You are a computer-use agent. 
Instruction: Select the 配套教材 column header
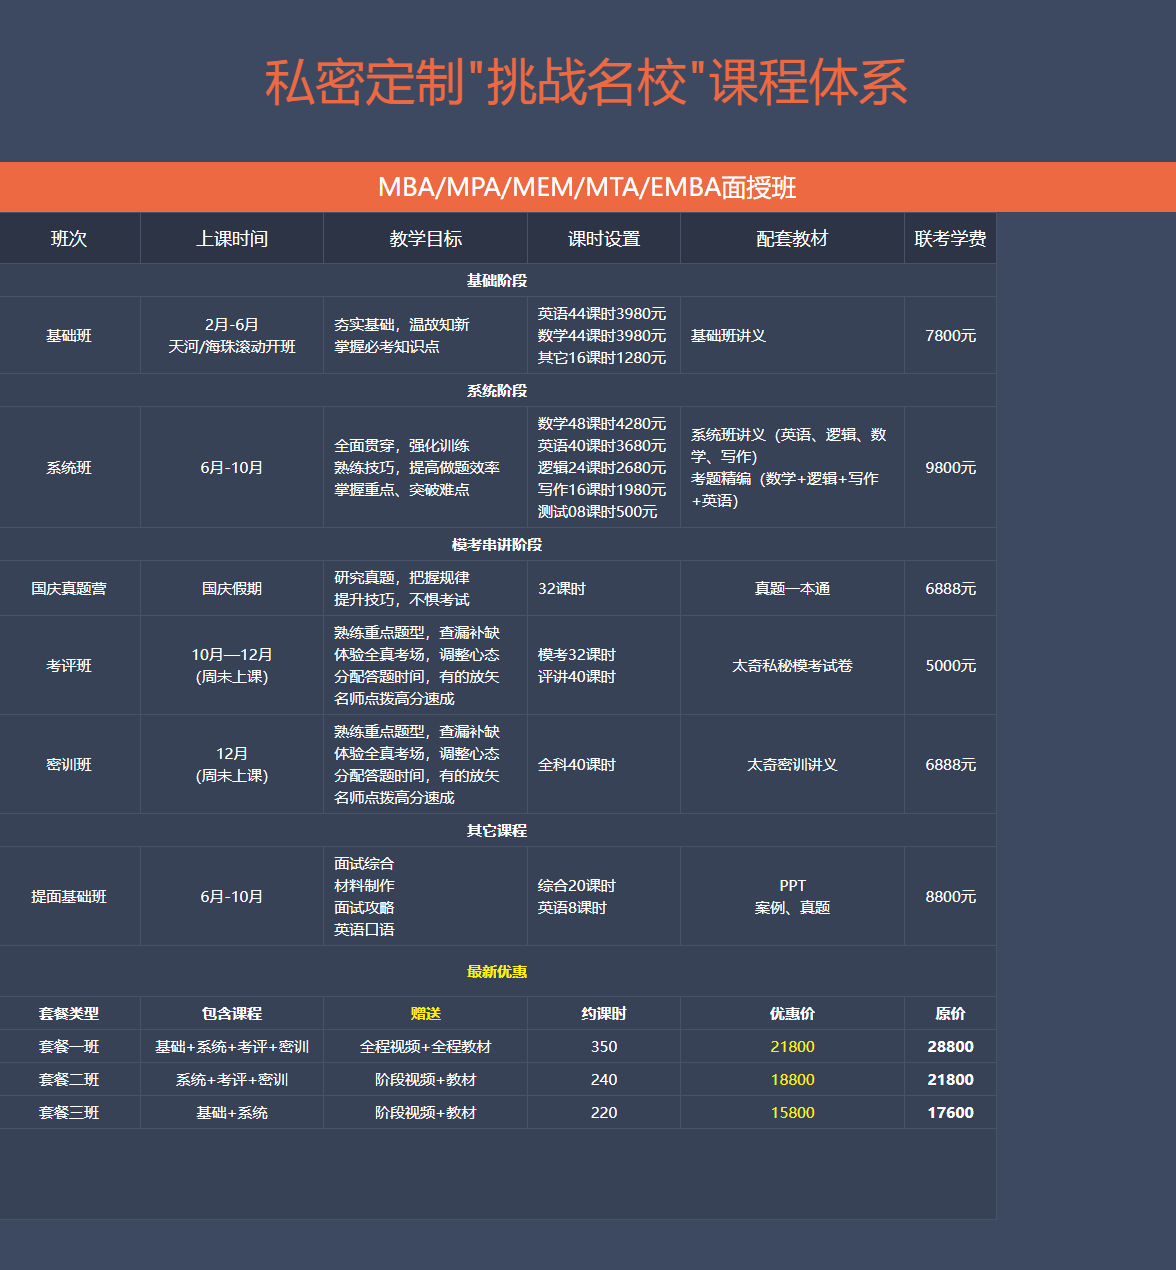point(792,239)
